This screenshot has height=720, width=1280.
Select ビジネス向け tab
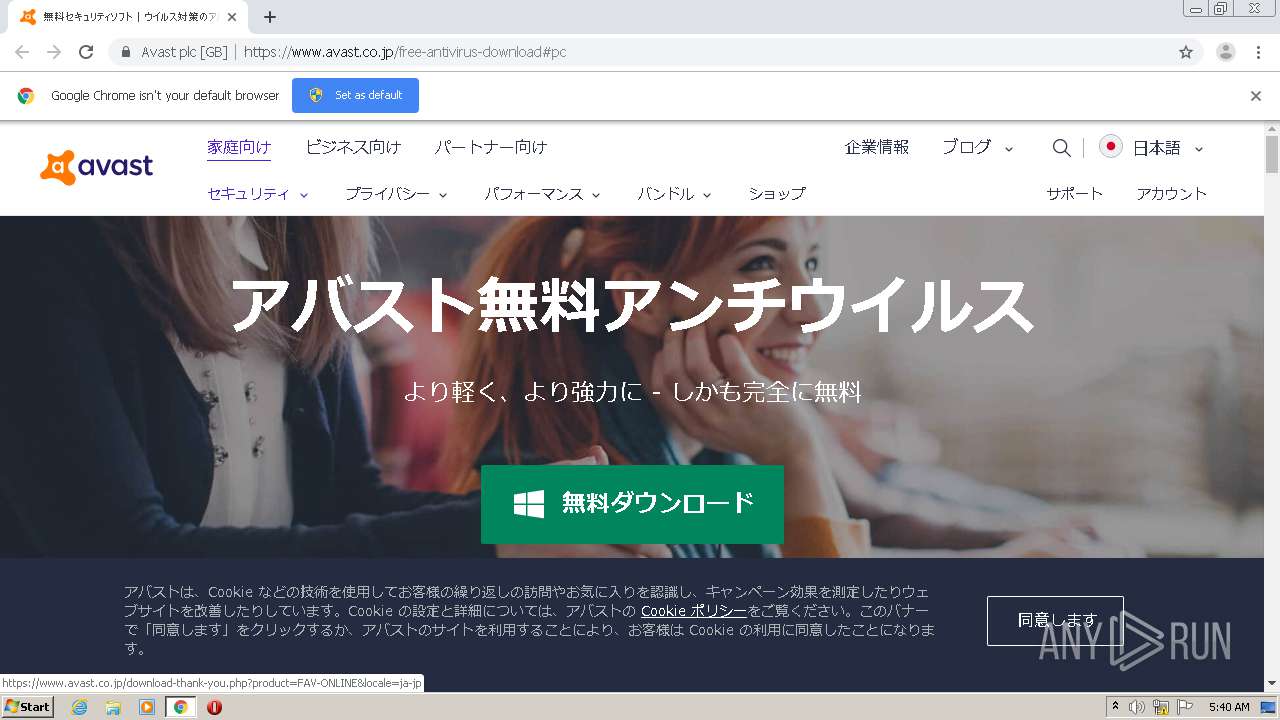point(353,147)
